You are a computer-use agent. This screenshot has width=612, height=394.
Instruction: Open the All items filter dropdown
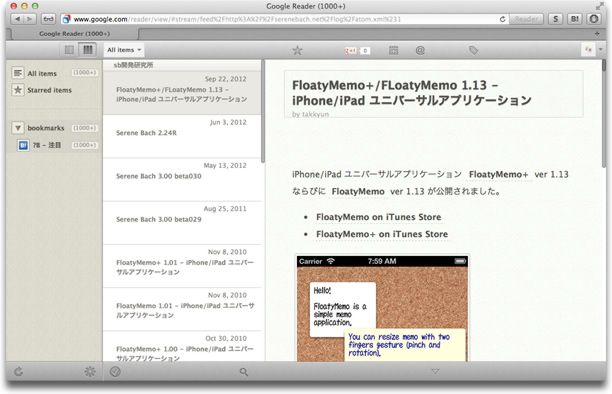[x=124, y=50]
